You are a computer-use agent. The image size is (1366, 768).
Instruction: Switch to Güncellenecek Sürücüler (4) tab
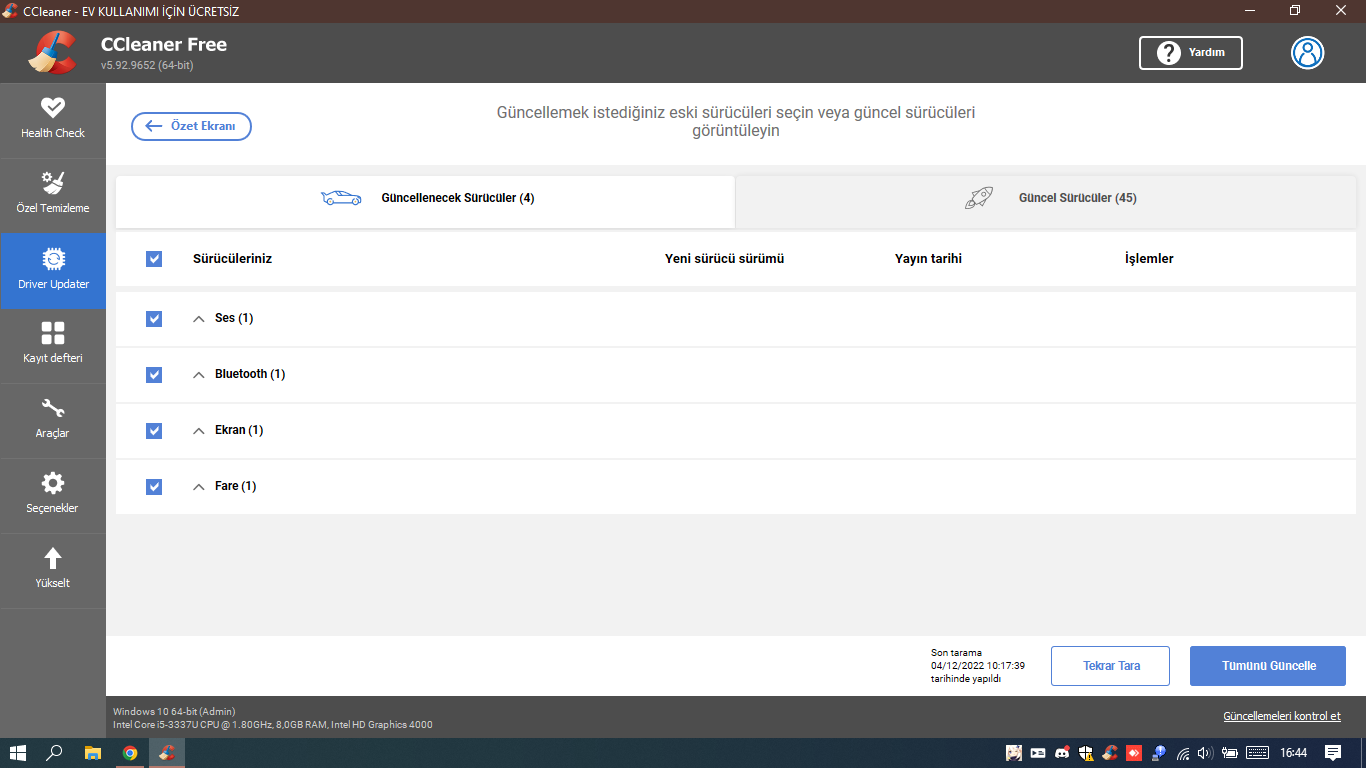click(426, 201)
